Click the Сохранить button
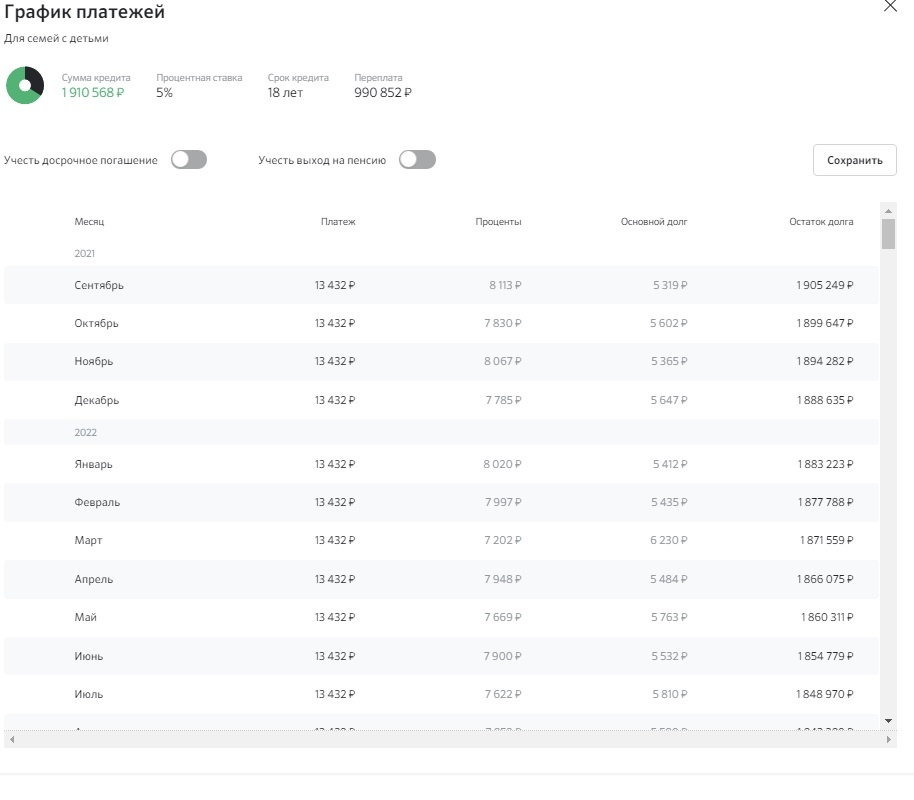 pyautogui.click(x=855, y=160)
